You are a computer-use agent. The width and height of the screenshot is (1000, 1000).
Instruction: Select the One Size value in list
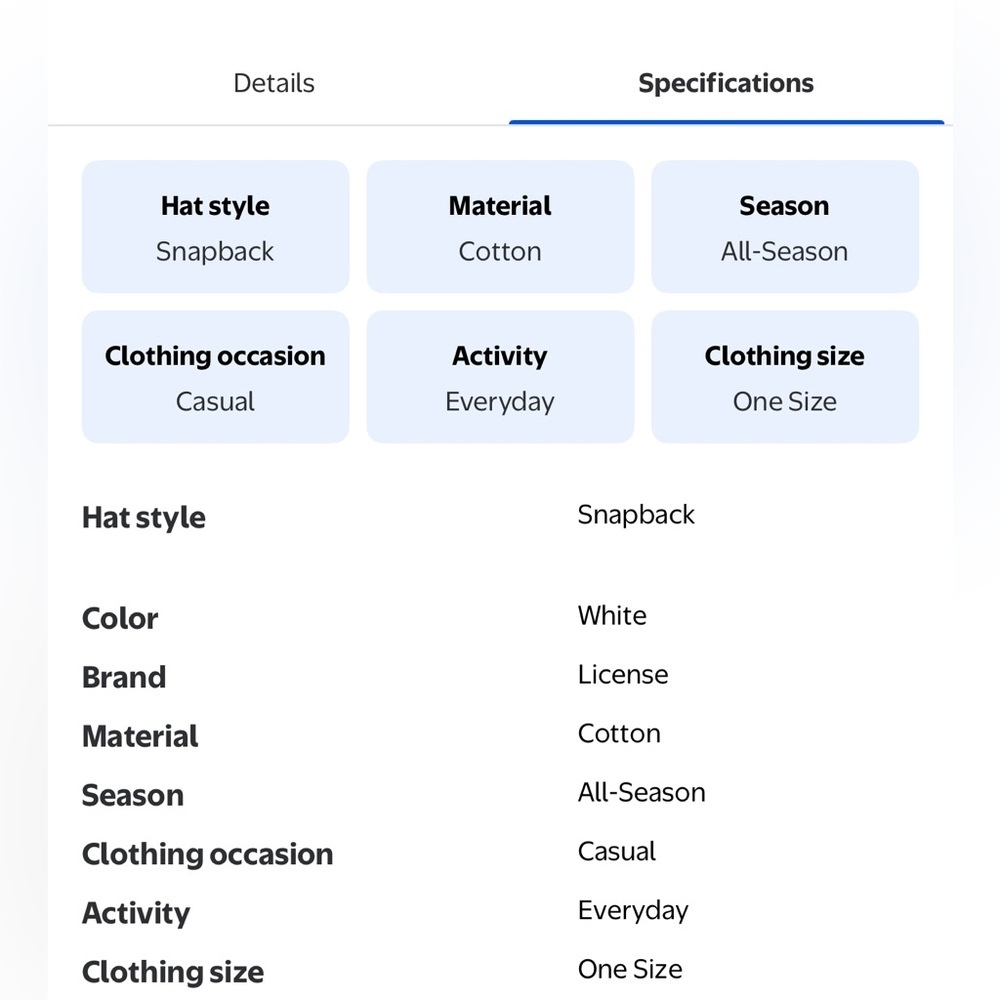(630, 969)
